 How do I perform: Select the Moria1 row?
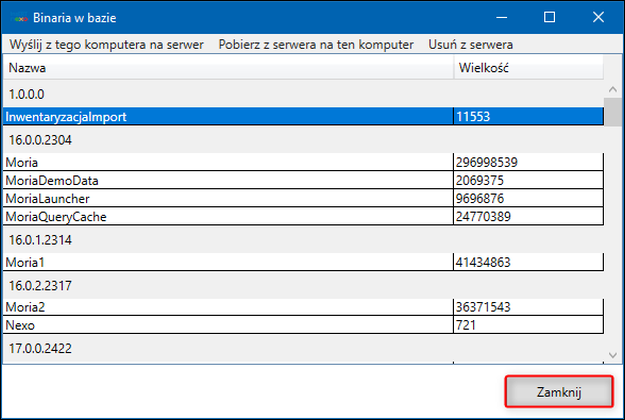point(303,262)
